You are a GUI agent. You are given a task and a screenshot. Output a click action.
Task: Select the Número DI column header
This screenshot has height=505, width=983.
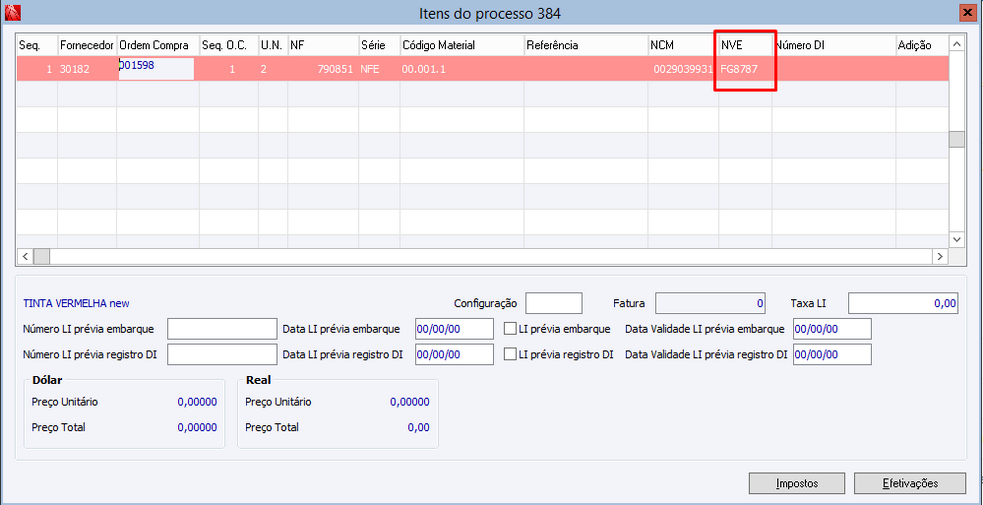(834, 45)
